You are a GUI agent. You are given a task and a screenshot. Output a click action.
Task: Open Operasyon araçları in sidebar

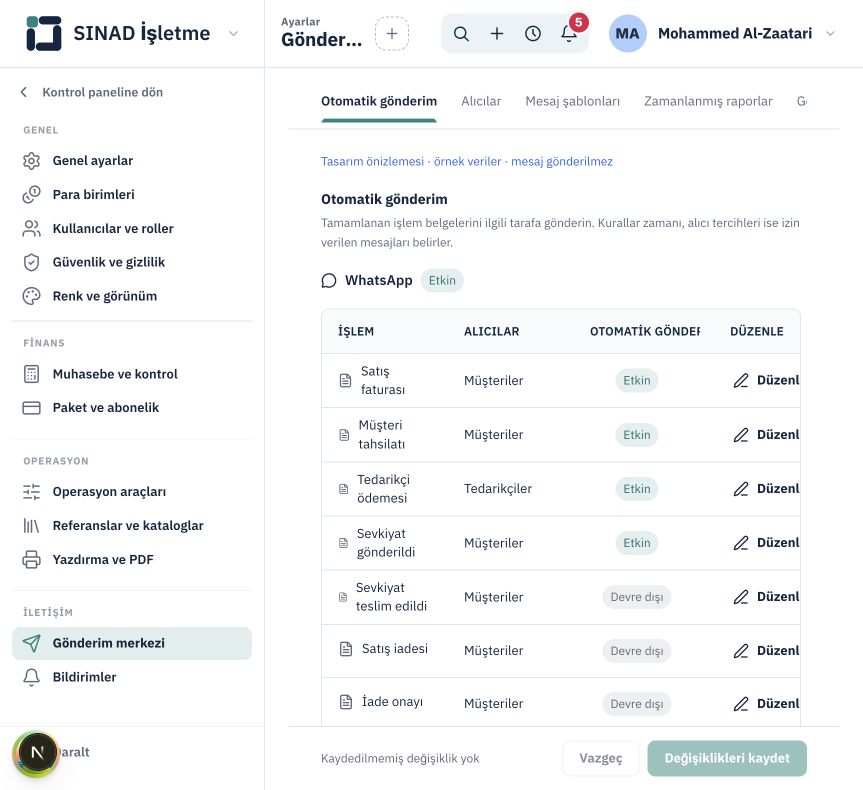coord(132,492)
